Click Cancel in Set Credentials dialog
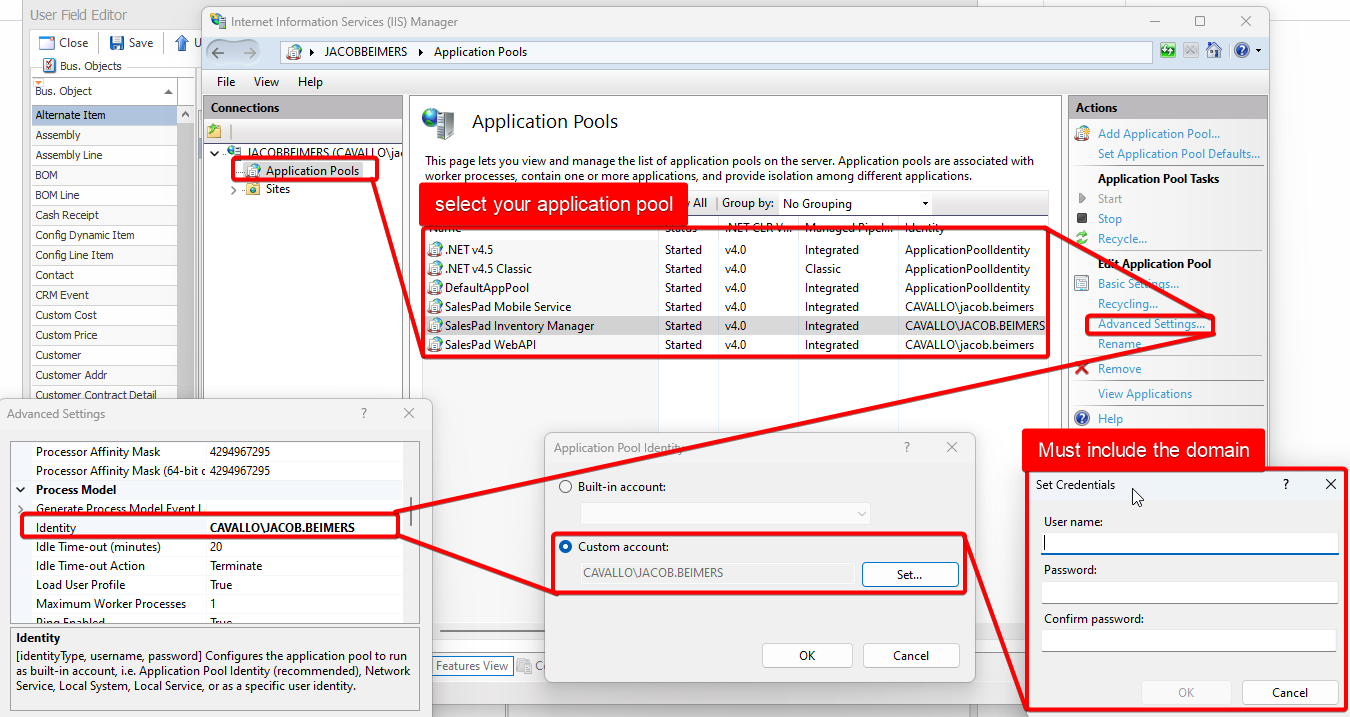1350x717 pixels. (1290, 692)
